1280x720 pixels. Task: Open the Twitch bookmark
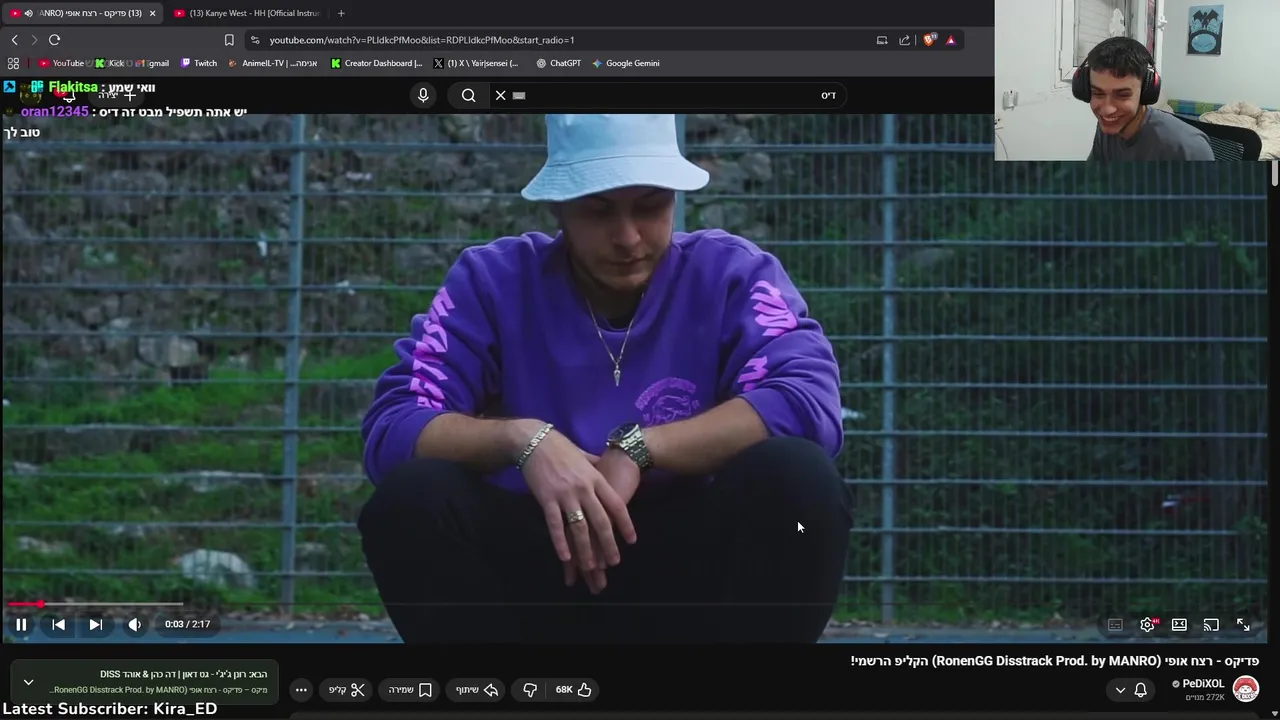(x=199, y=63)
